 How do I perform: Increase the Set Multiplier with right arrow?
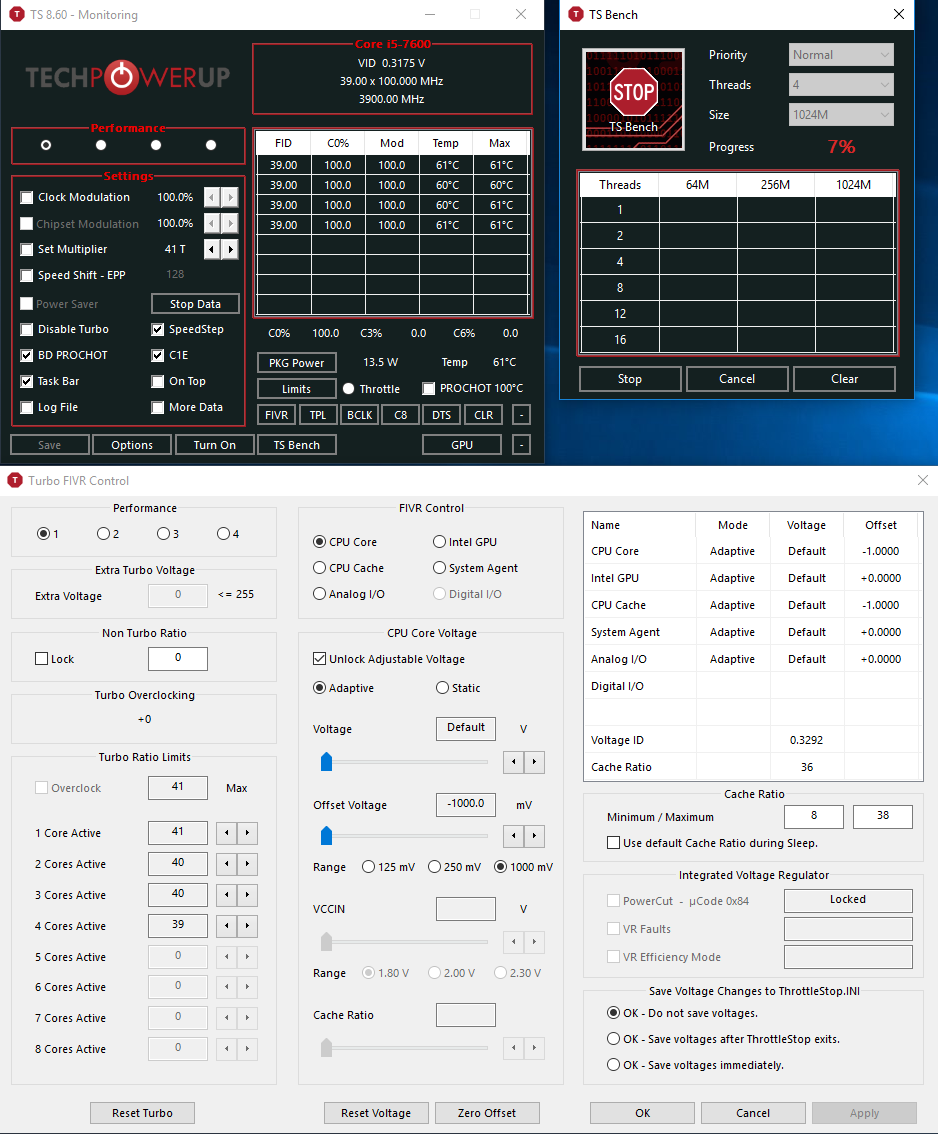pyautogui.click(x=231, y=249)
